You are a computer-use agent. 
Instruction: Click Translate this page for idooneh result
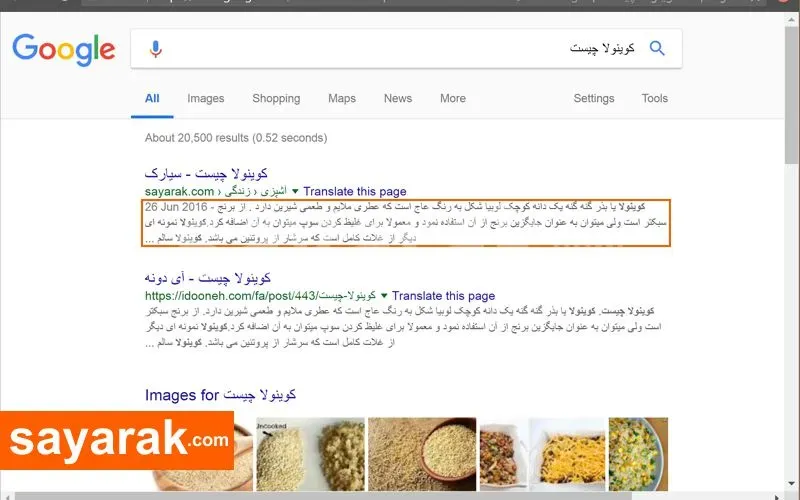click(443, 295)
